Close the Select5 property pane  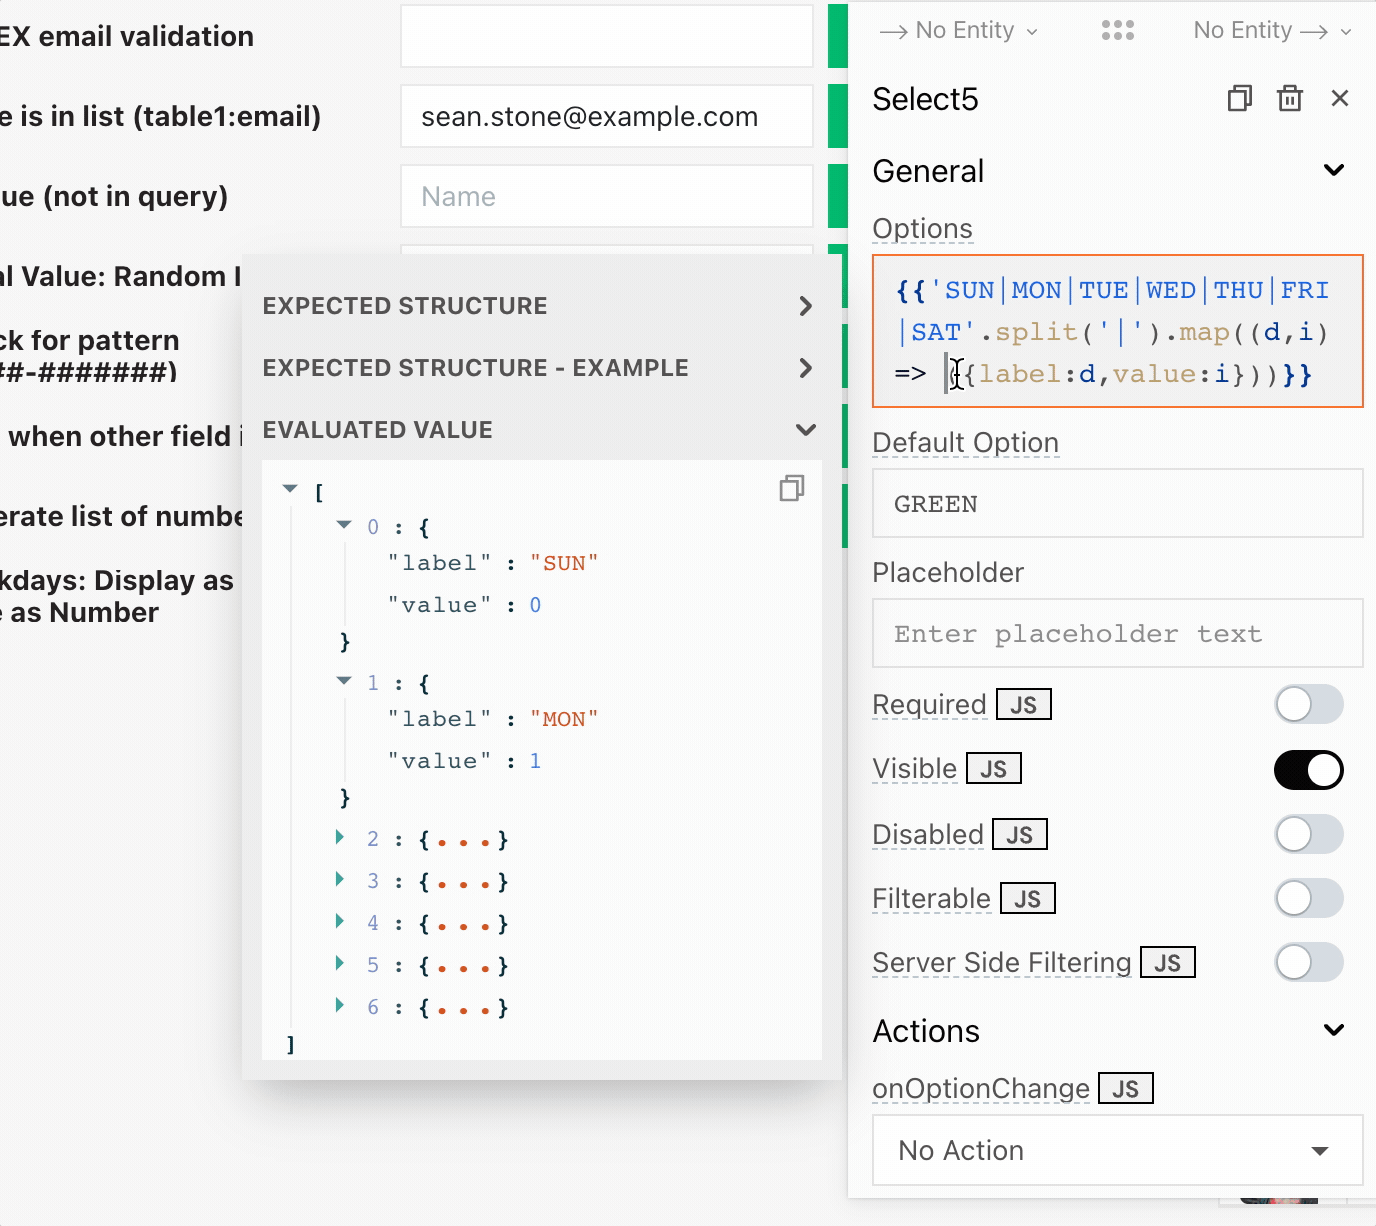(x=1340, y=98)
